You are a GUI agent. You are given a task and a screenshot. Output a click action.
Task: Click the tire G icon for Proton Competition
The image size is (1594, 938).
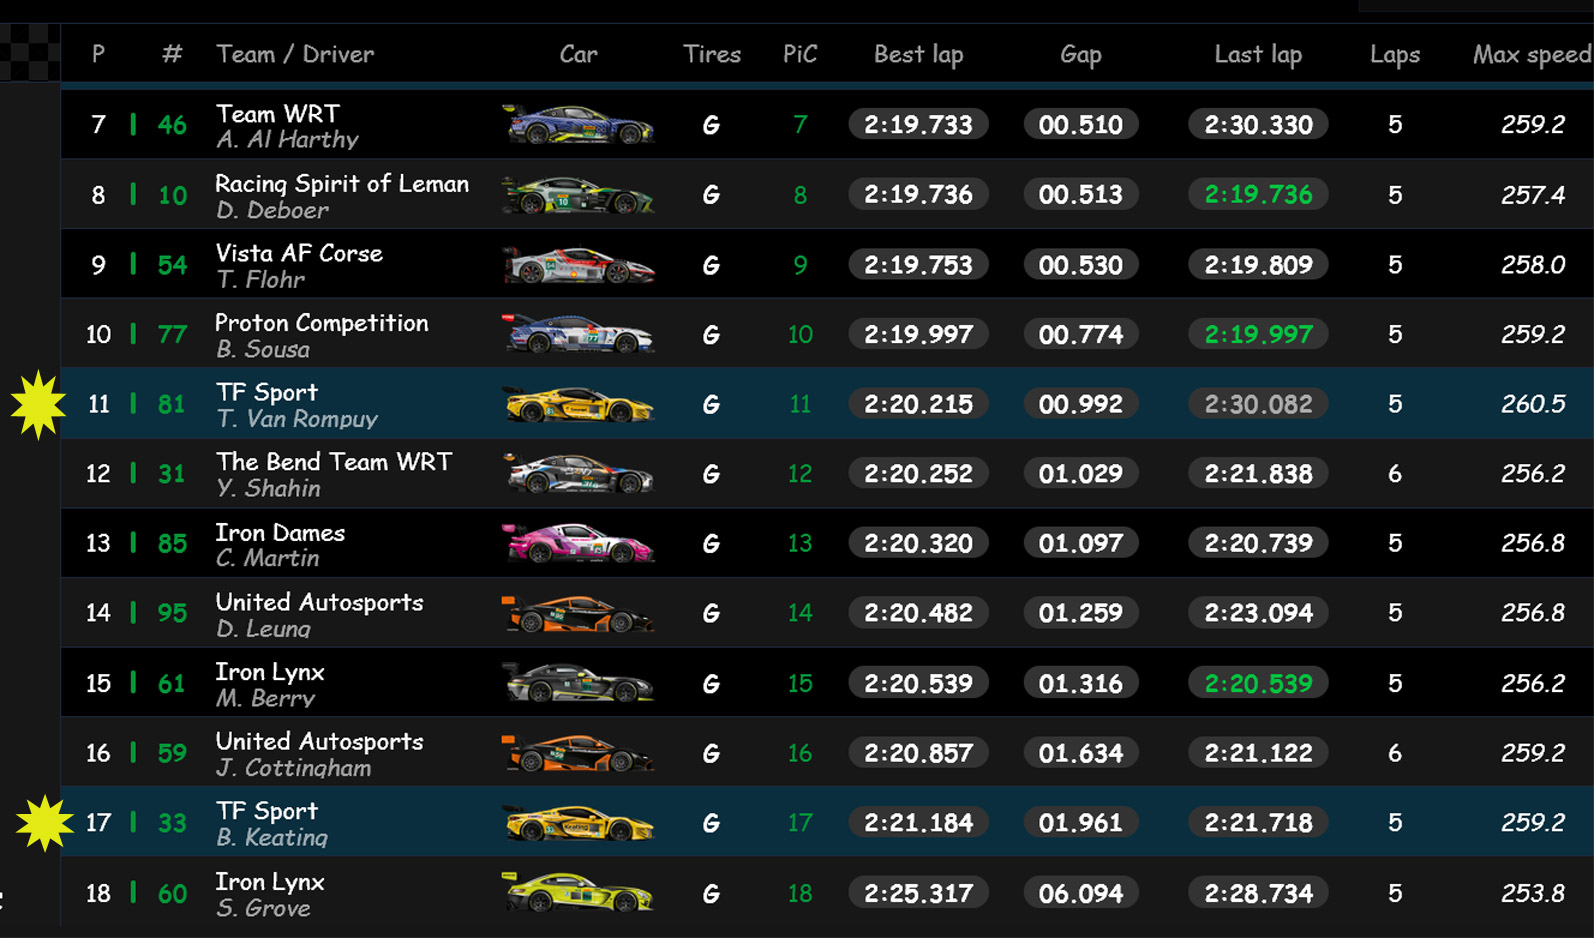point(711,335)
